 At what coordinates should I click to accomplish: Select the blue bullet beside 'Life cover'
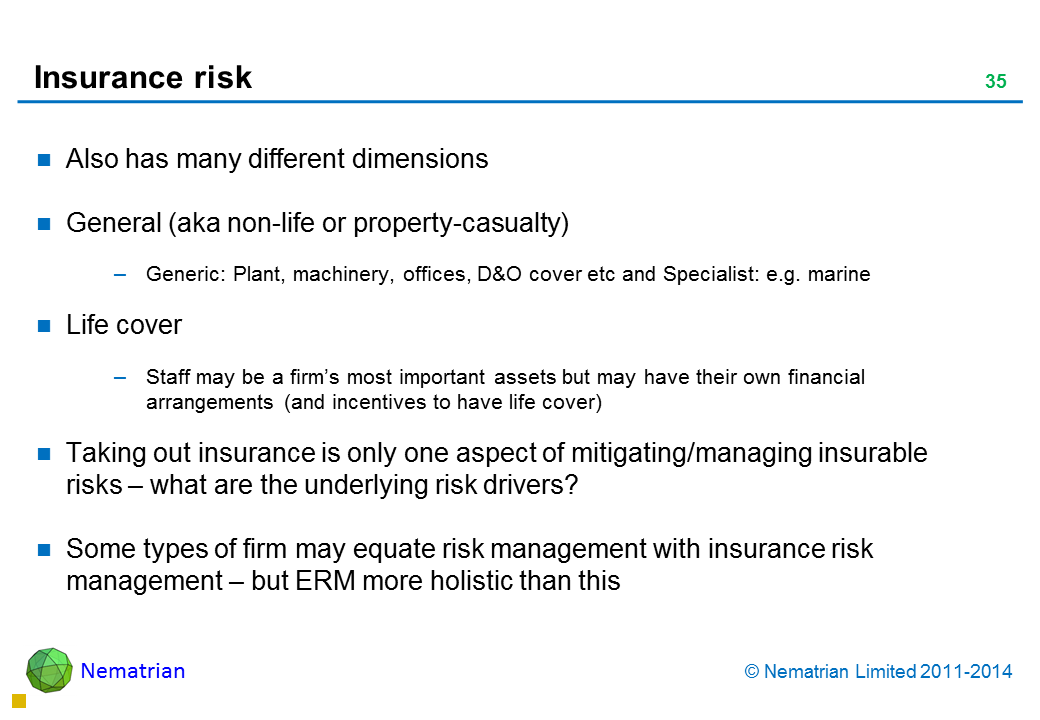(x=44, y=326)
